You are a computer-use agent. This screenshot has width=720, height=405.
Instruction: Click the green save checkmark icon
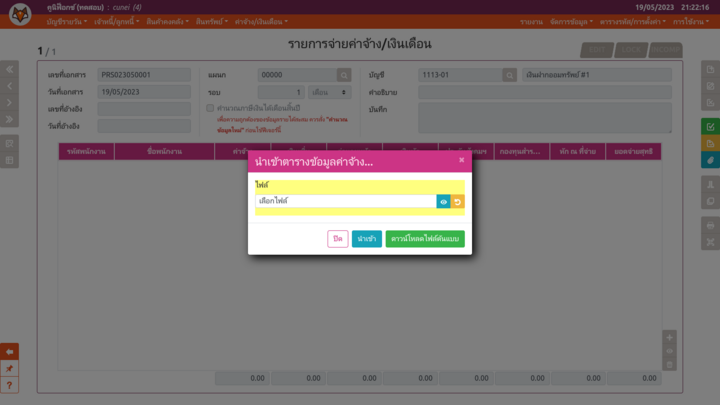(x=710, y=127)
